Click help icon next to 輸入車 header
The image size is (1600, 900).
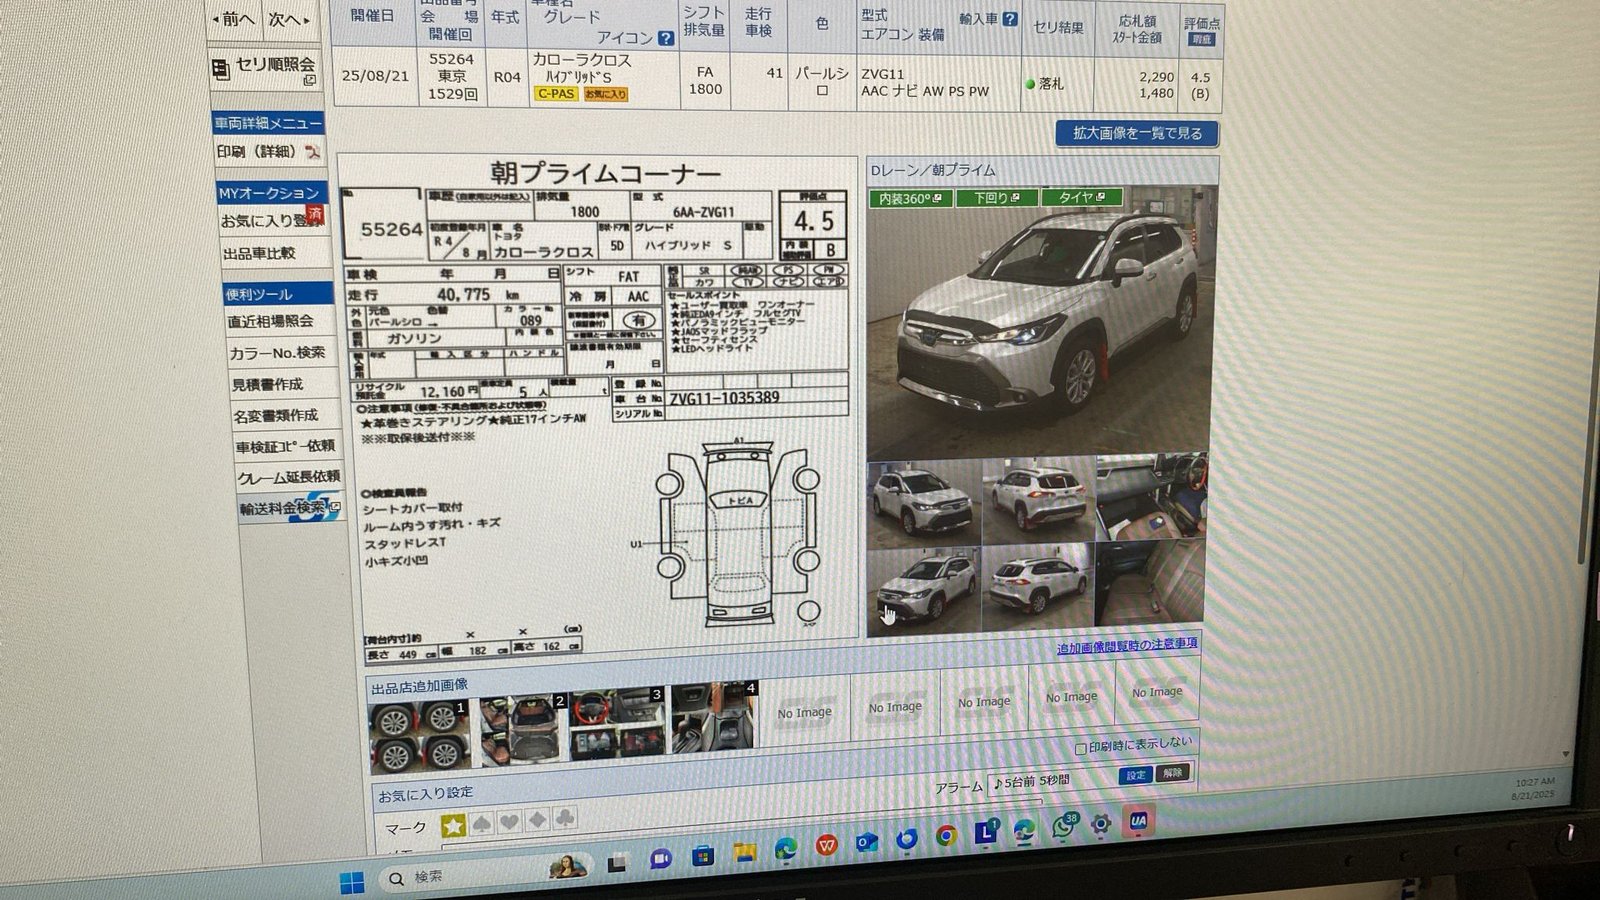pos(1010,19)
